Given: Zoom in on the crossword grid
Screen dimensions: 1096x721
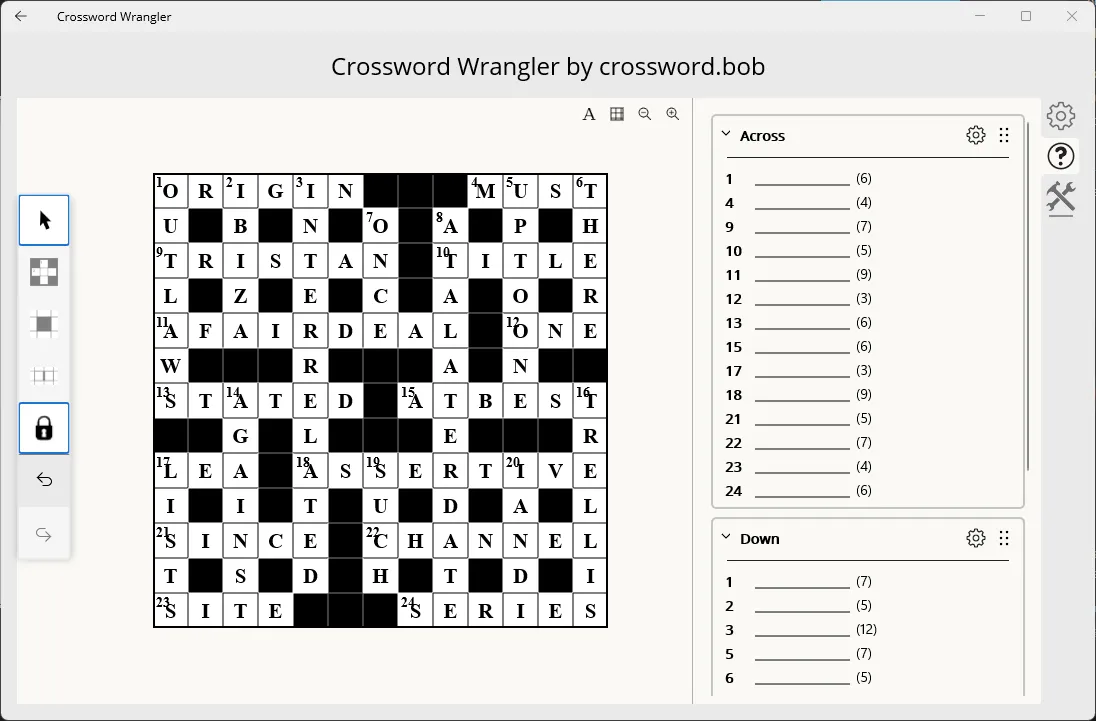Looking at the screenshot, I should (x=672, y=114).
